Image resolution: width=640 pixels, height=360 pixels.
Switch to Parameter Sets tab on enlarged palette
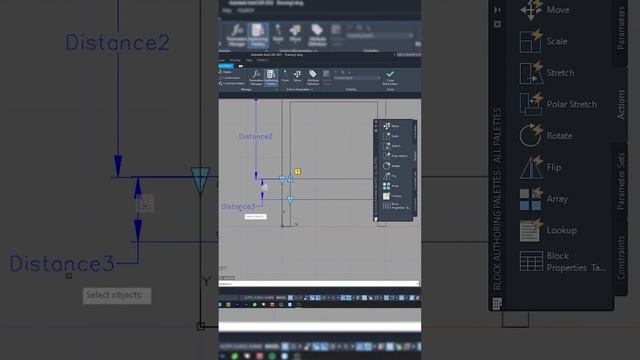pos(621,182)
